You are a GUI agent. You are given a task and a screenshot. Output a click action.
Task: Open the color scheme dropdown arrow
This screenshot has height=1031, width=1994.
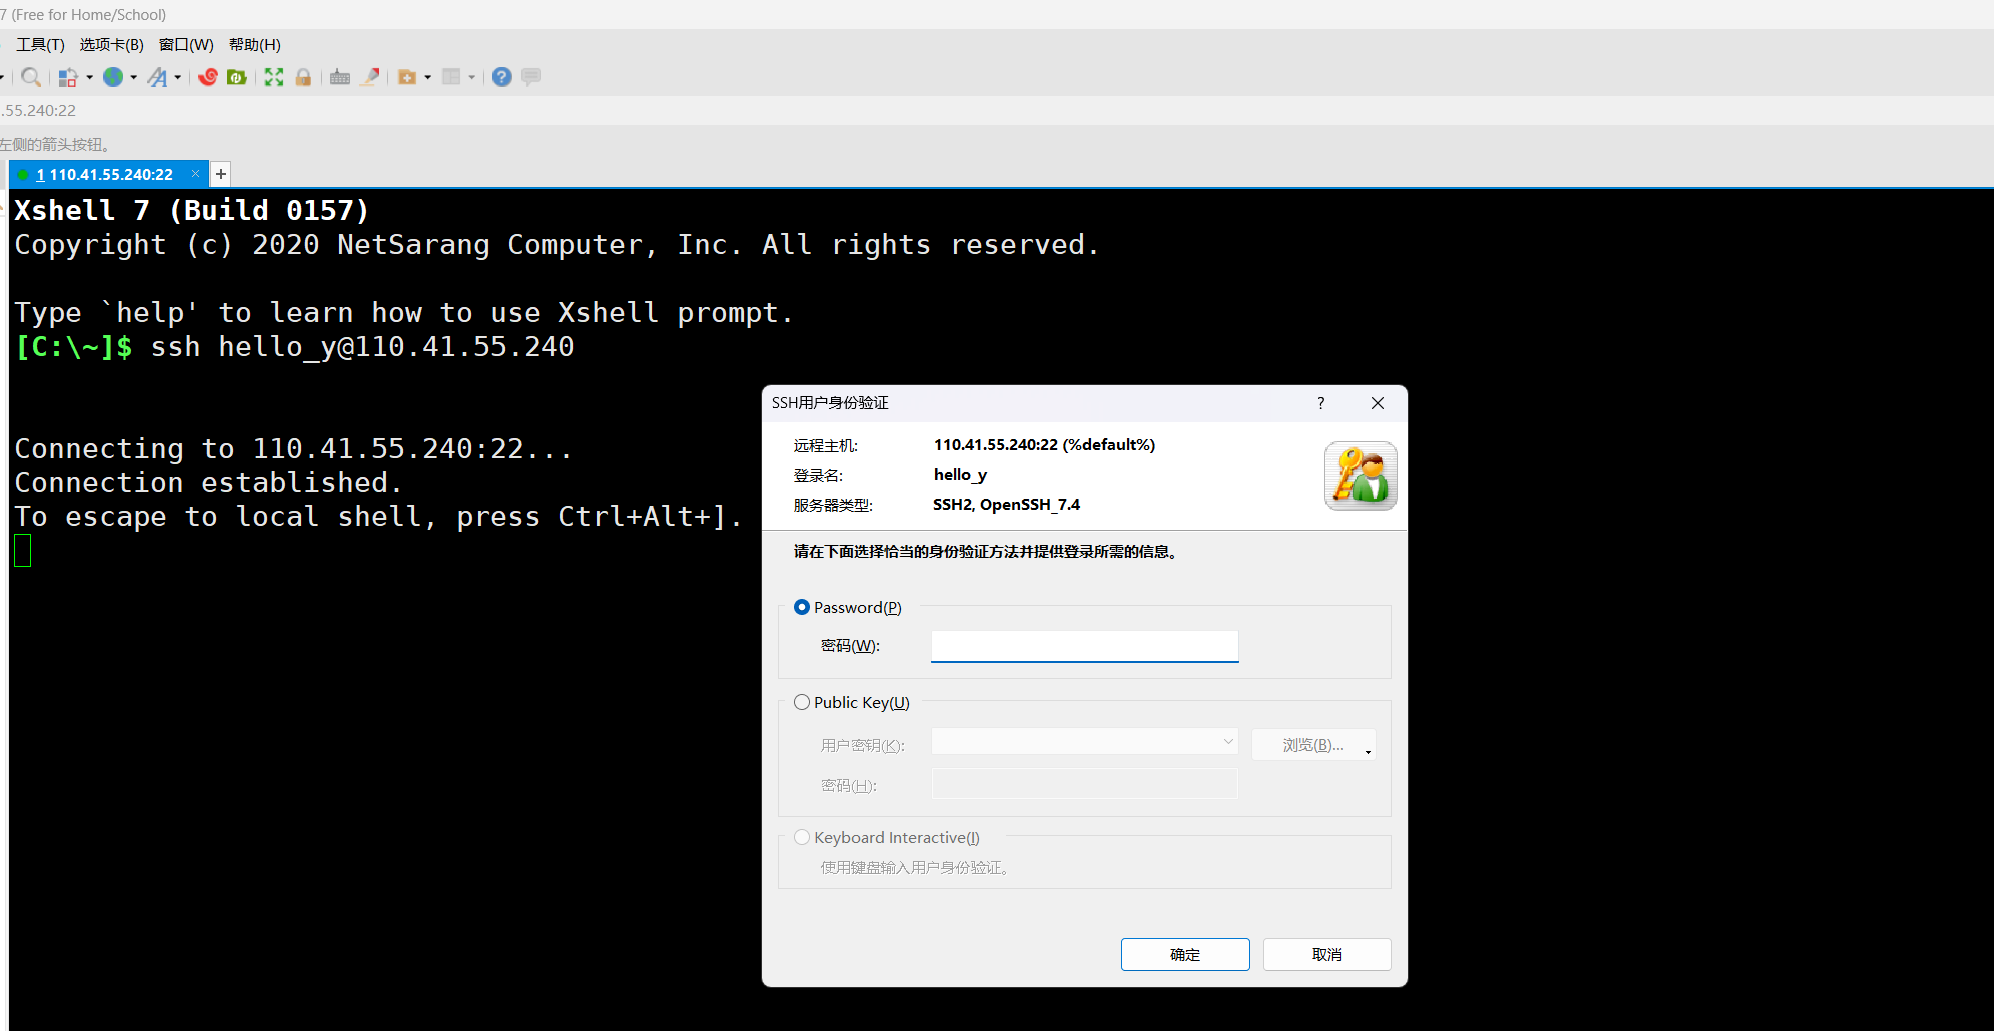tap(90, 77)
